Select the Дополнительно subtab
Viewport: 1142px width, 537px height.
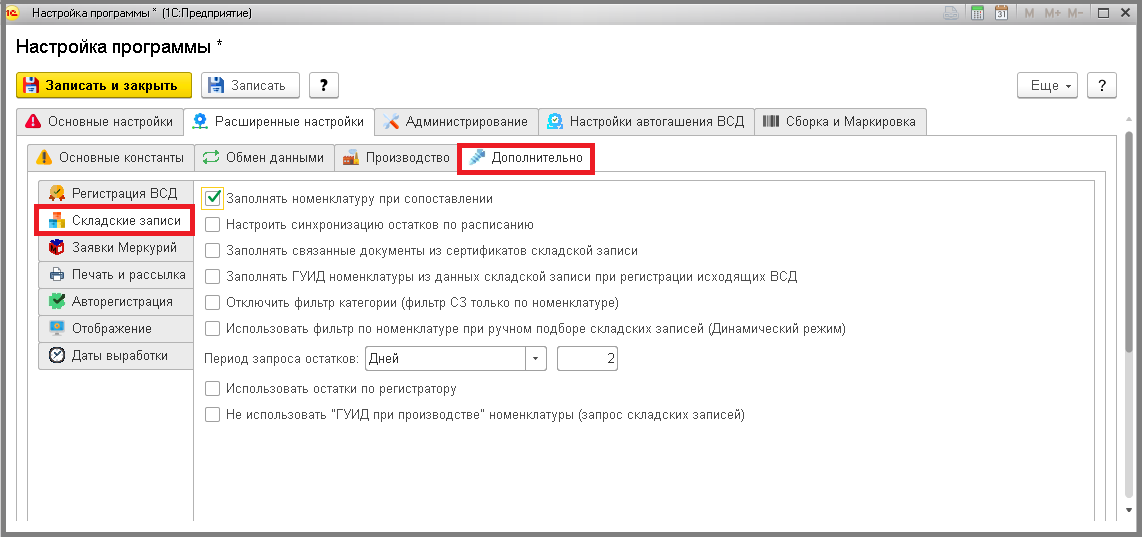pyautogui.click(x=526, y=157)
